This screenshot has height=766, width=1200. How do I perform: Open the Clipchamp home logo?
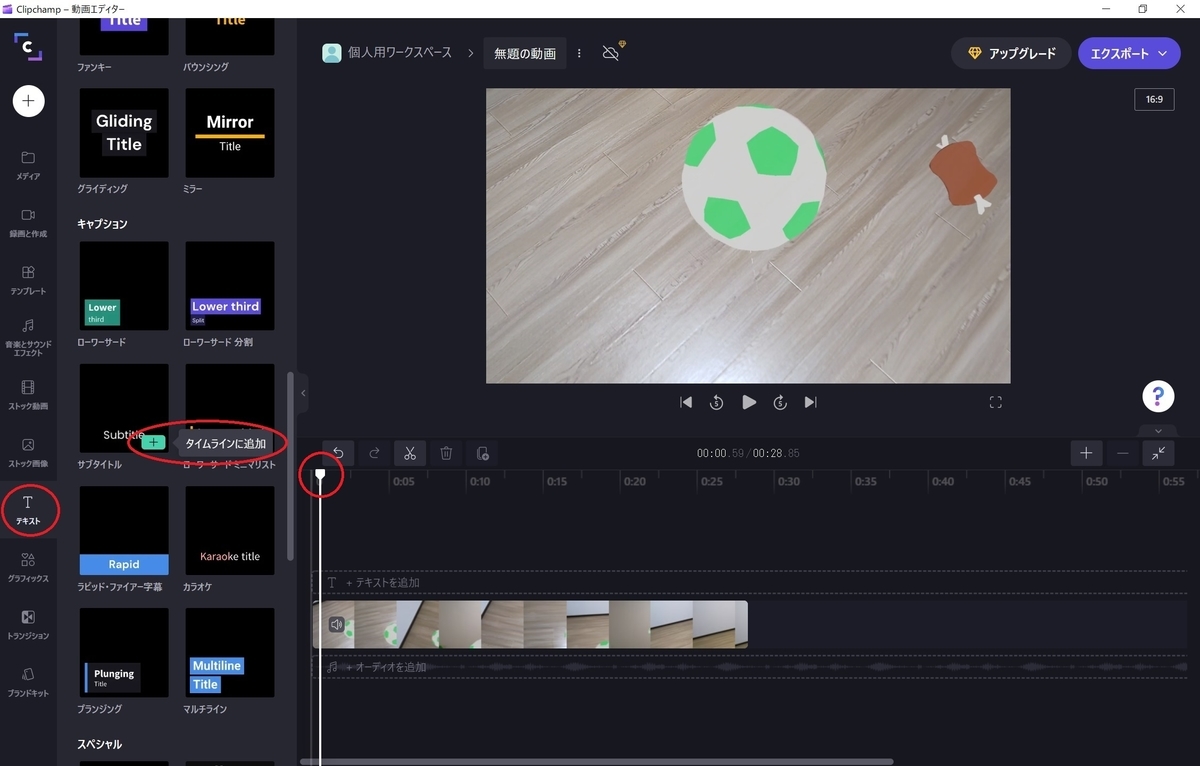coord(28,47)
